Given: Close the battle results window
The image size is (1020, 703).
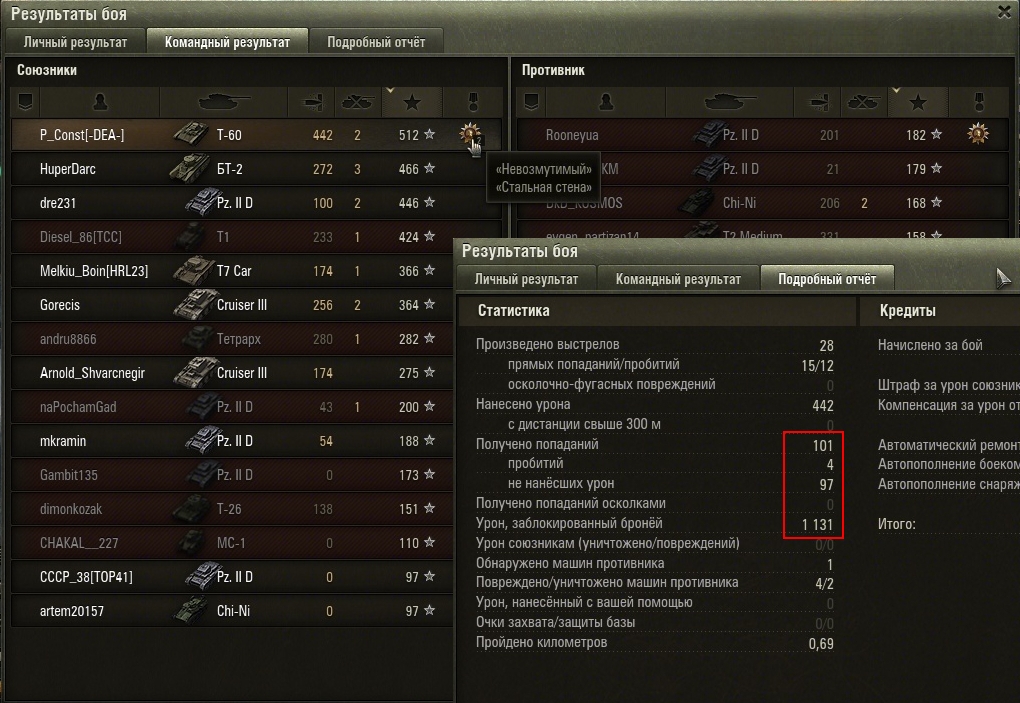Looking at the screenshot, I should (1004, 12).
